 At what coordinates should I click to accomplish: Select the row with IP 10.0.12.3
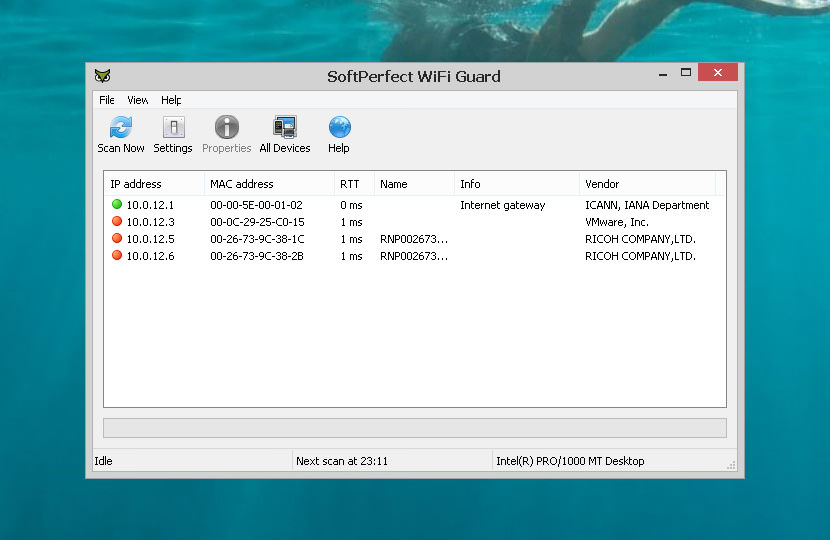pyautogui.click(x=414, y=222)
